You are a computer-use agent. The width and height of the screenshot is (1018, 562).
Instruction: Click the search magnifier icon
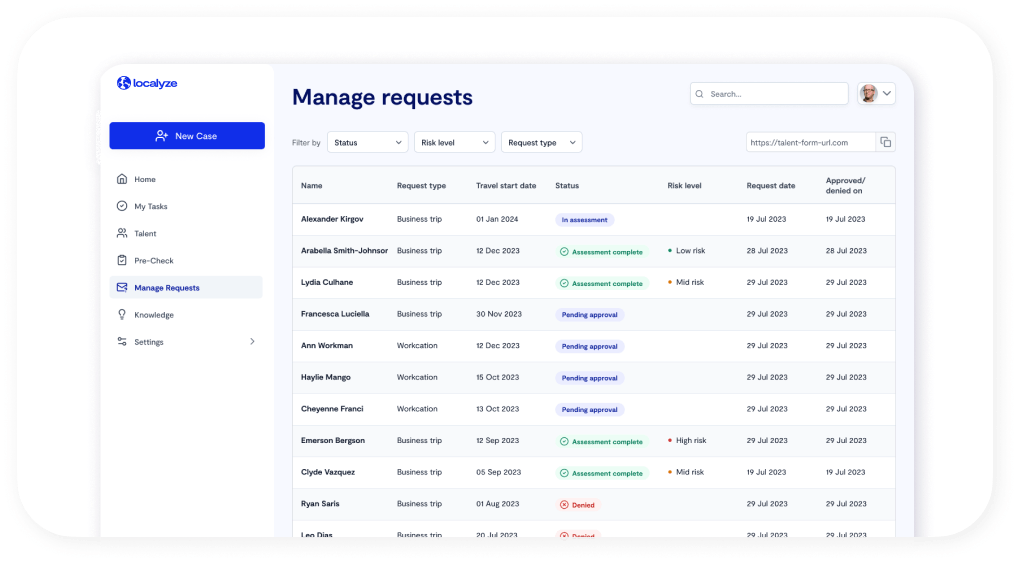pyautogui.click(x=699, y=94)
